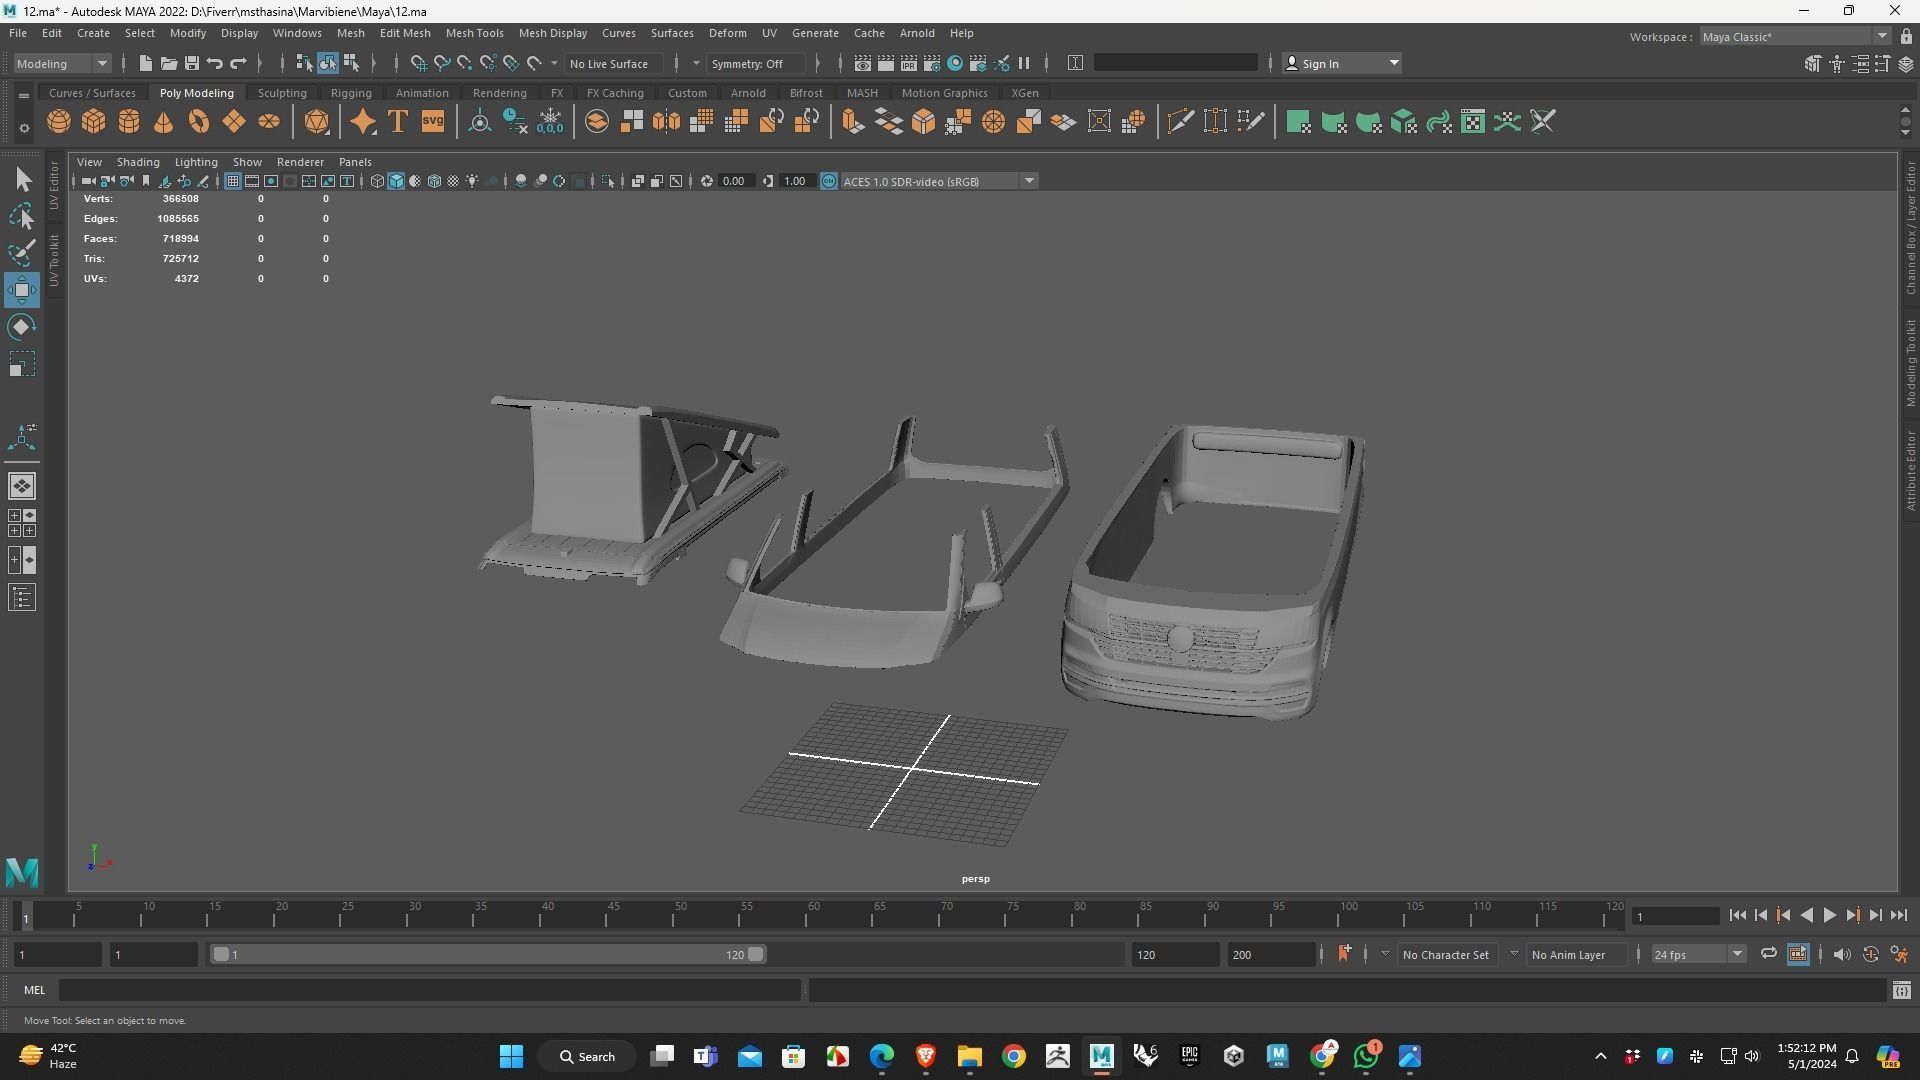Click the SVG import shelf icon

click(x=433, y=122)
